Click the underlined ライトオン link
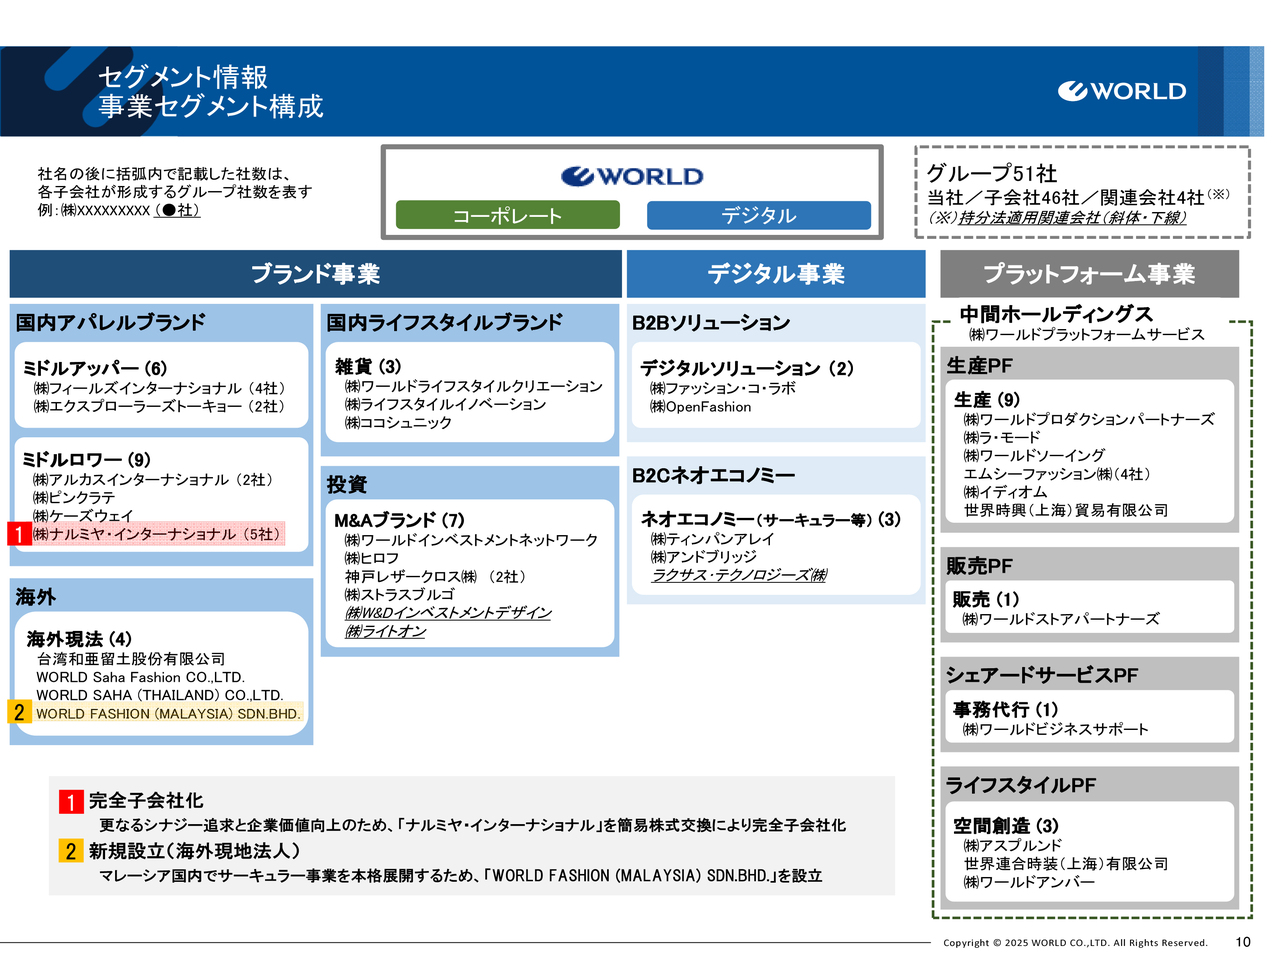The width and height of the screenshot is (1280, 956). pyautogui.click(x=385, y=631)
